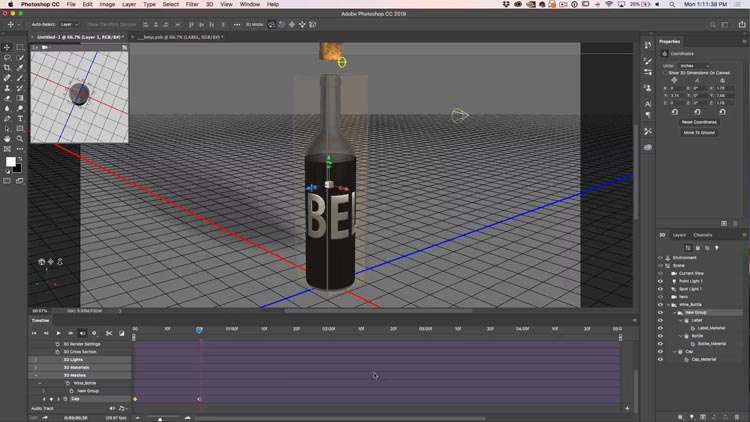Viewport: 750px width, 422px height.
Task: Click the background color swatch
Action: (18, 169)
